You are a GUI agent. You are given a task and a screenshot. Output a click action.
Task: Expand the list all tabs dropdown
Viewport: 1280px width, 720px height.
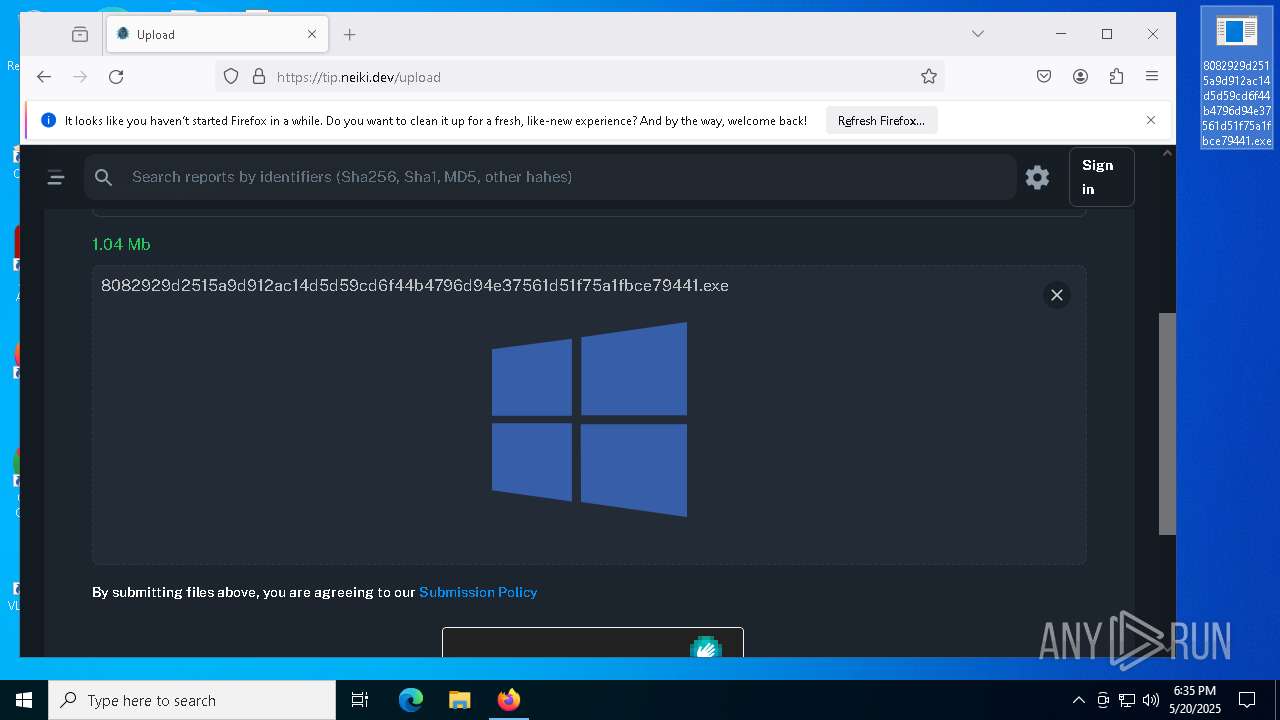tap(977, 34)
